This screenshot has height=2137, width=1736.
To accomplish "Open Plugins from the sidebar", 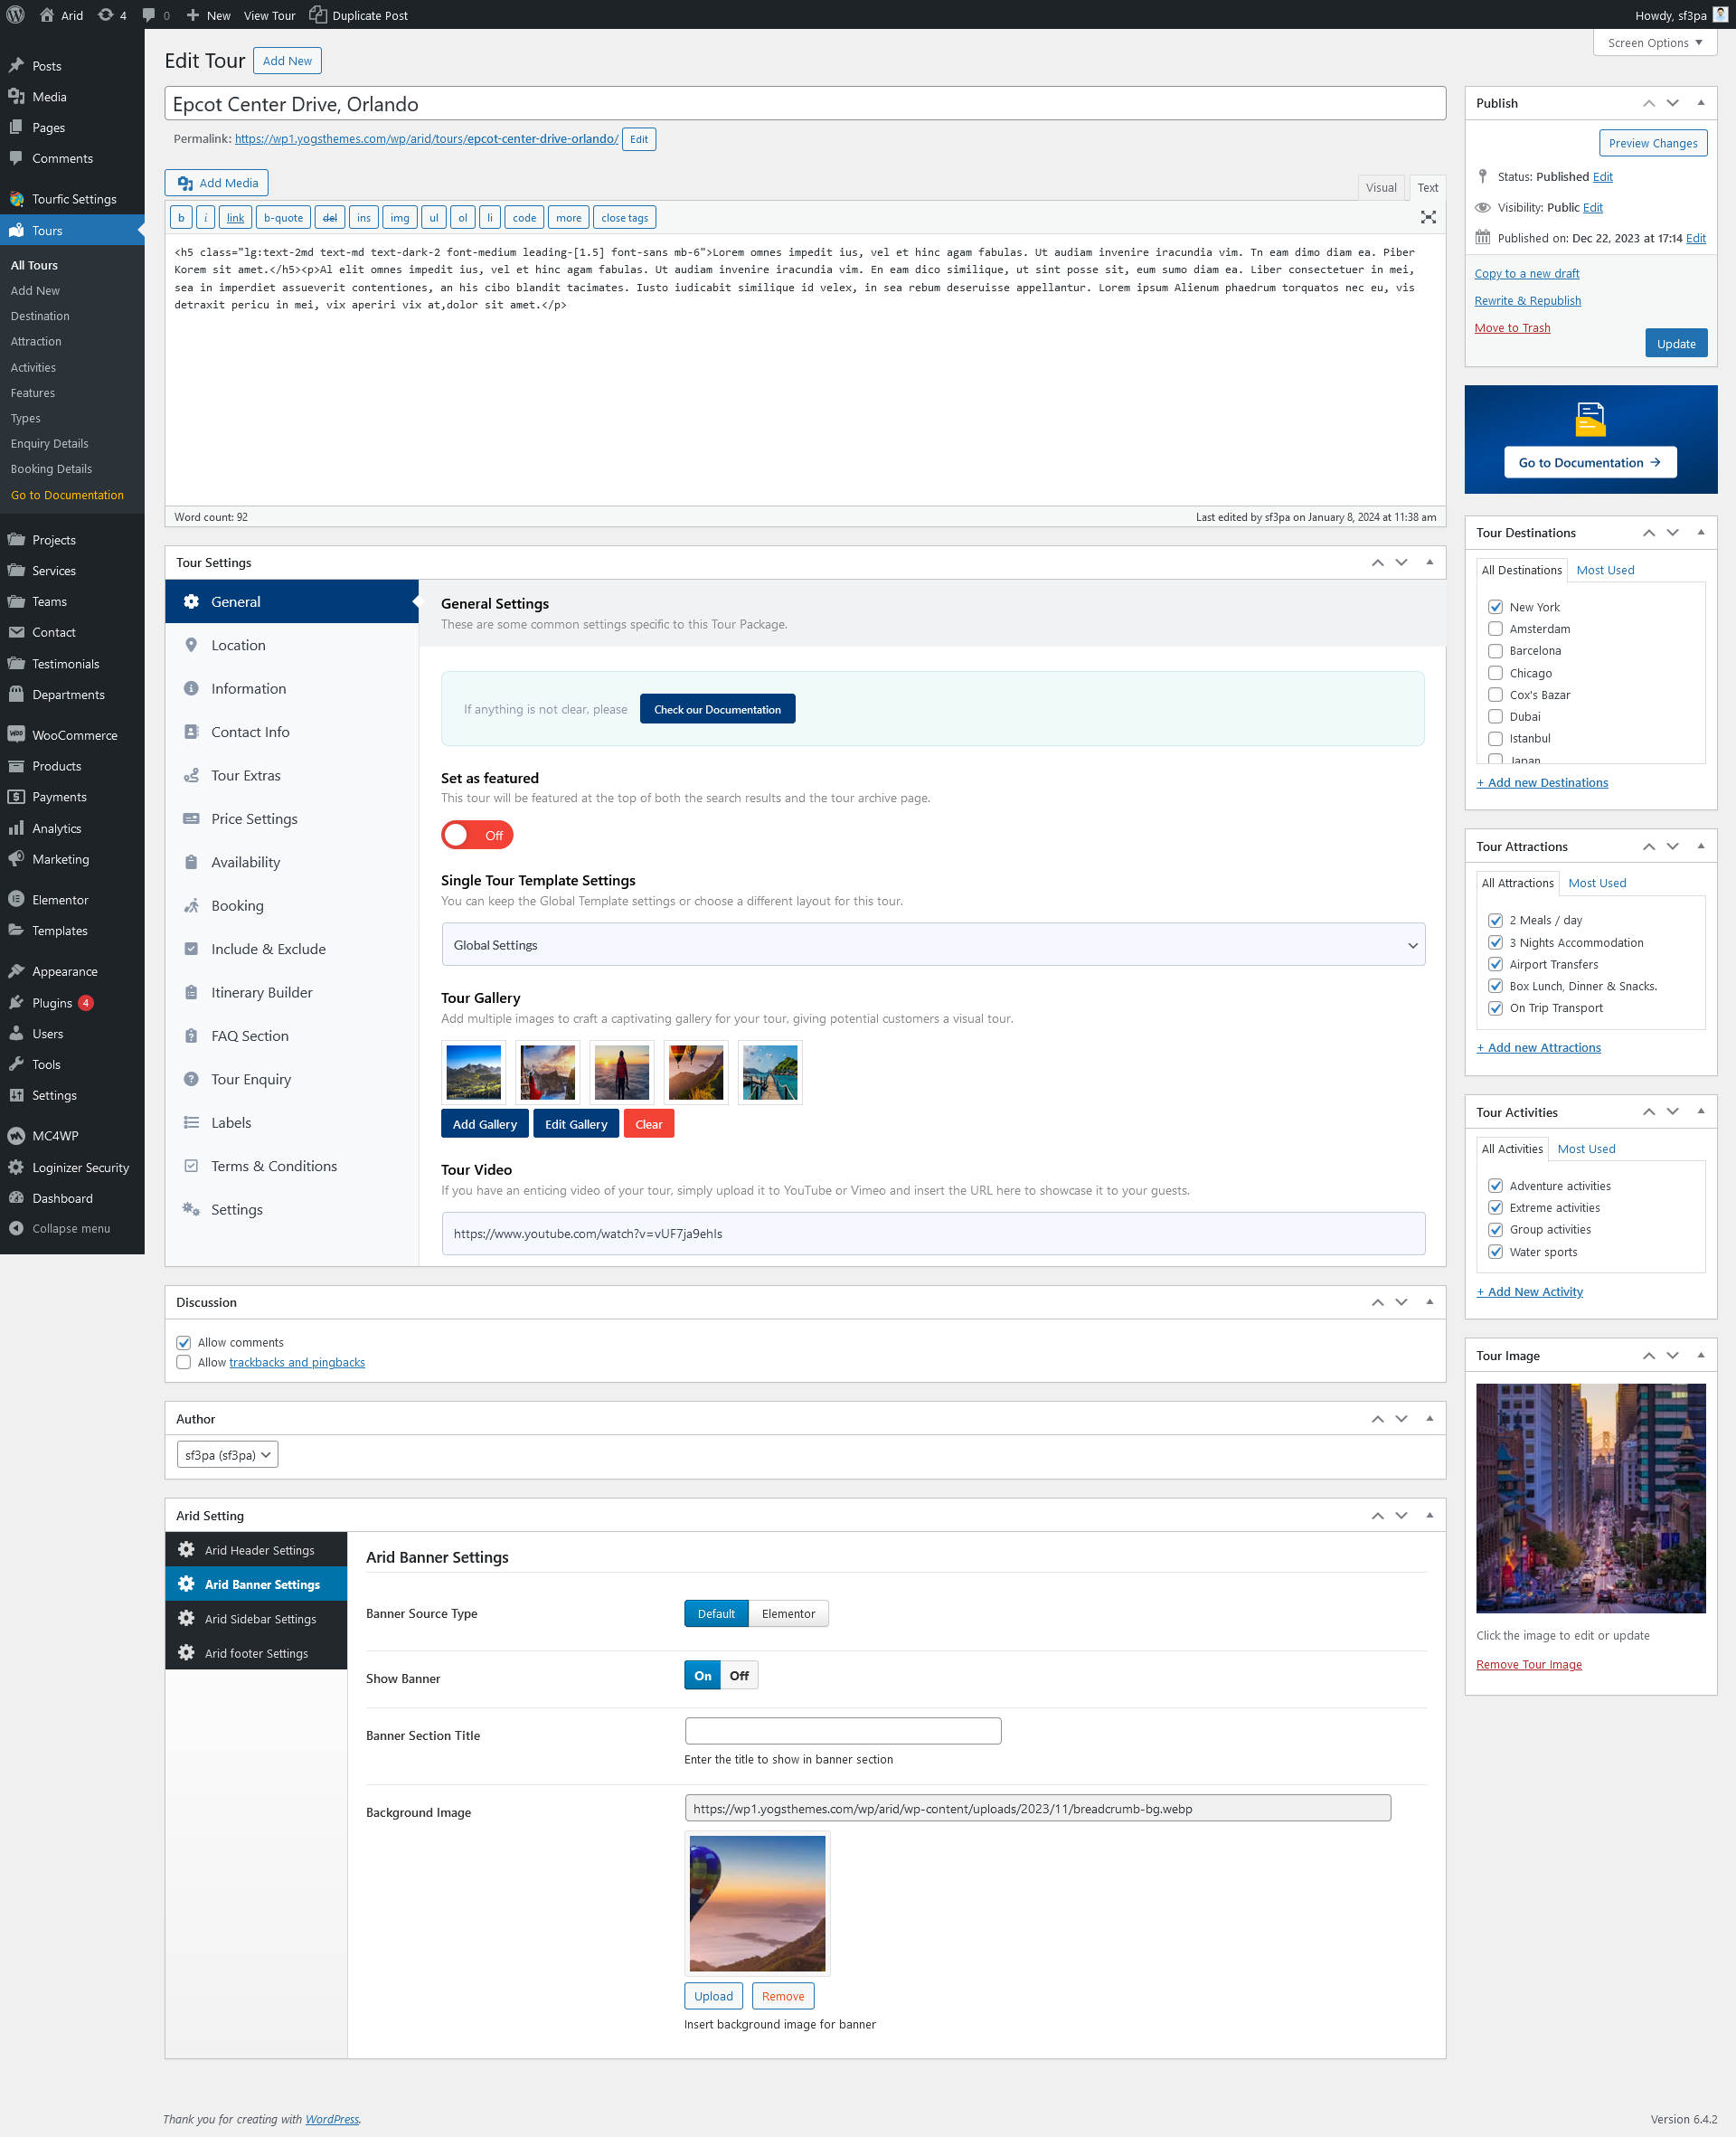I will 51,1003.
